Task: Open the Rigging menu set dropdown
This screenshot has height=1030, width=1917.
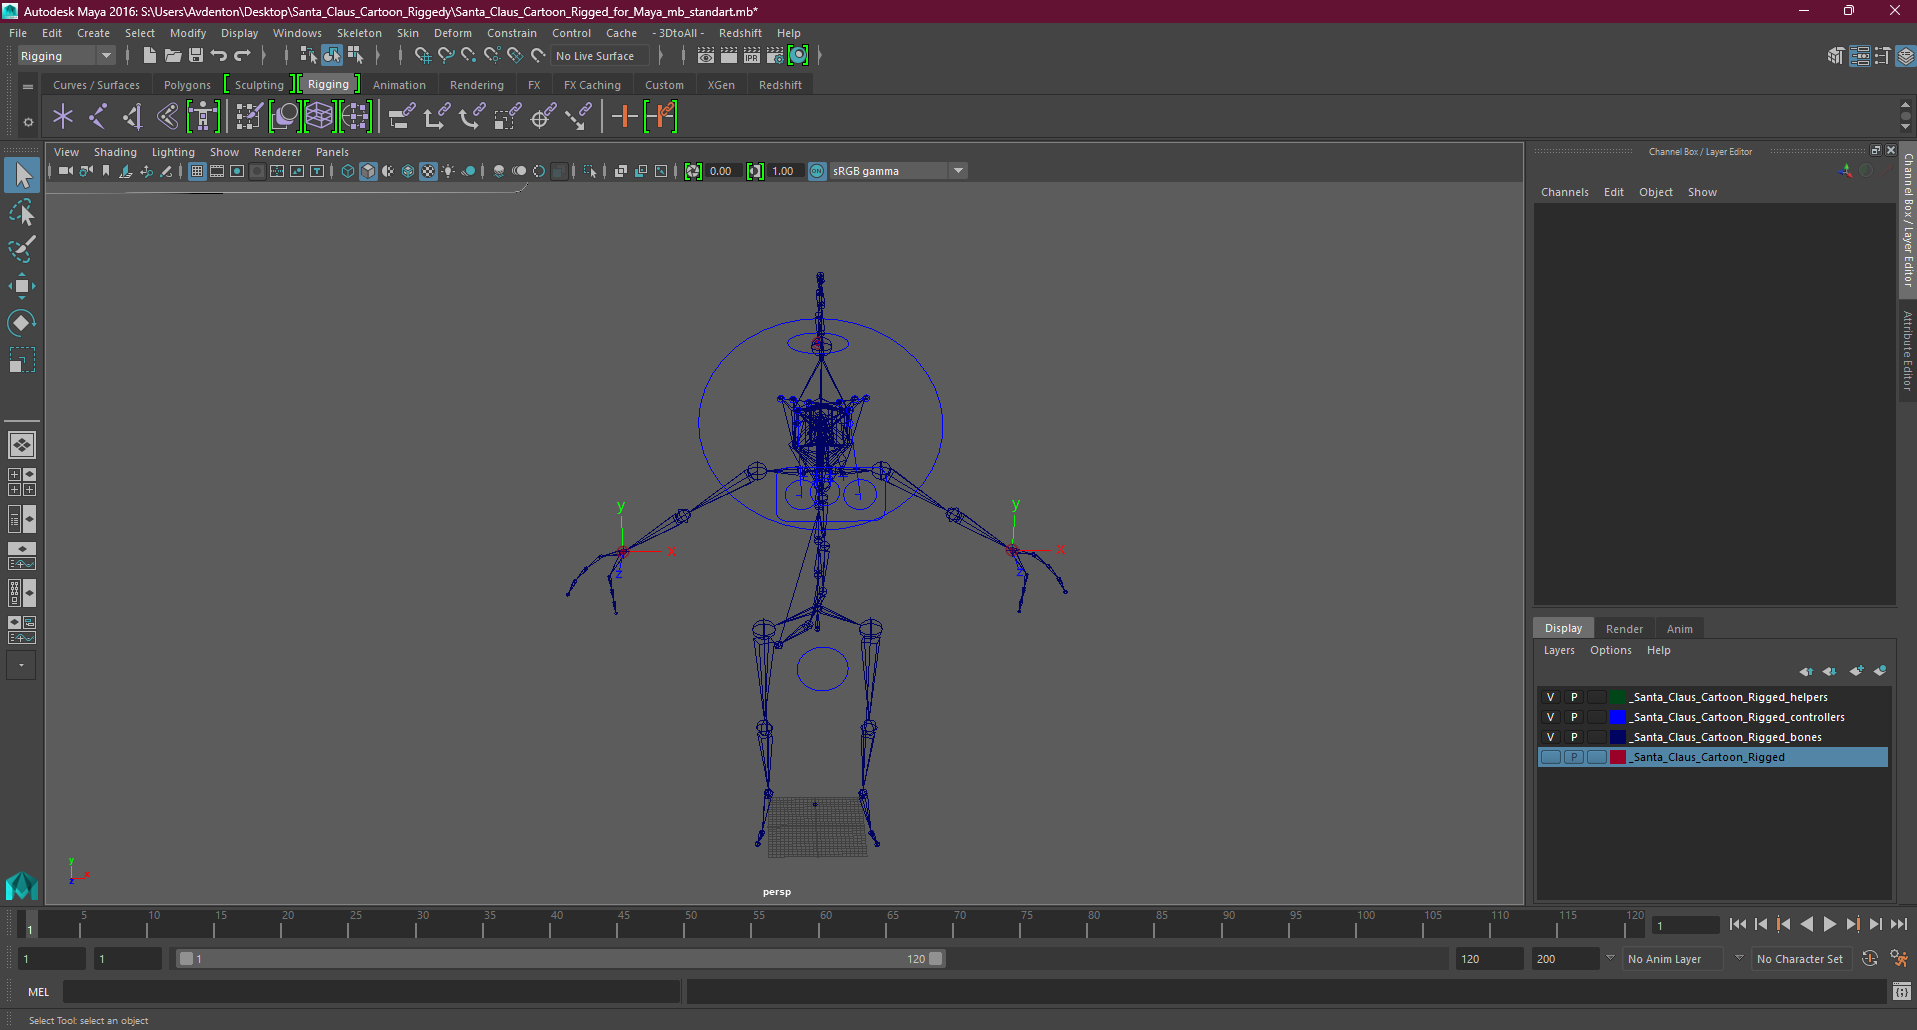Action: (66, 56)
